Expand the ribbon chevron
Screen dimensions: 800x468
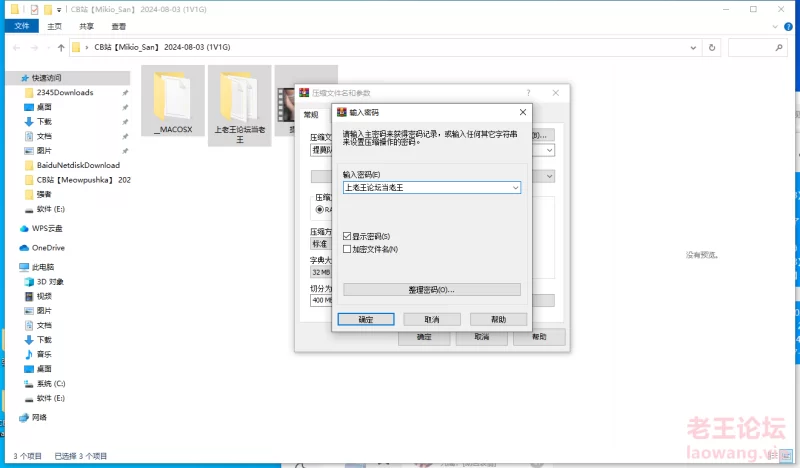775,27
